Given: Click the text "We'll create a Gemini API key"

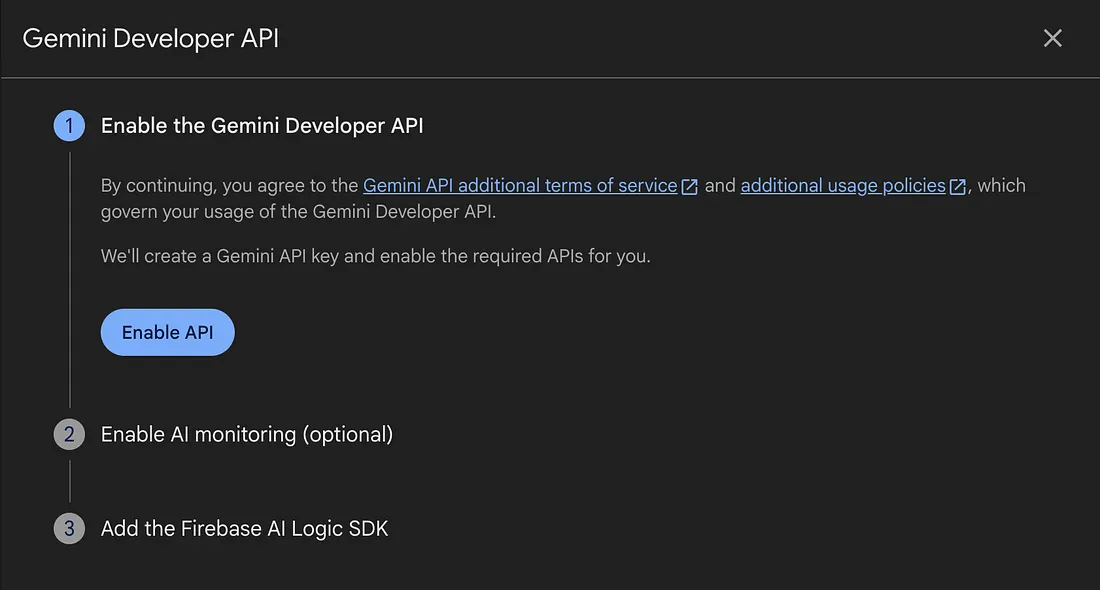Looking at the screenshot, I should (x=220, y=256).
